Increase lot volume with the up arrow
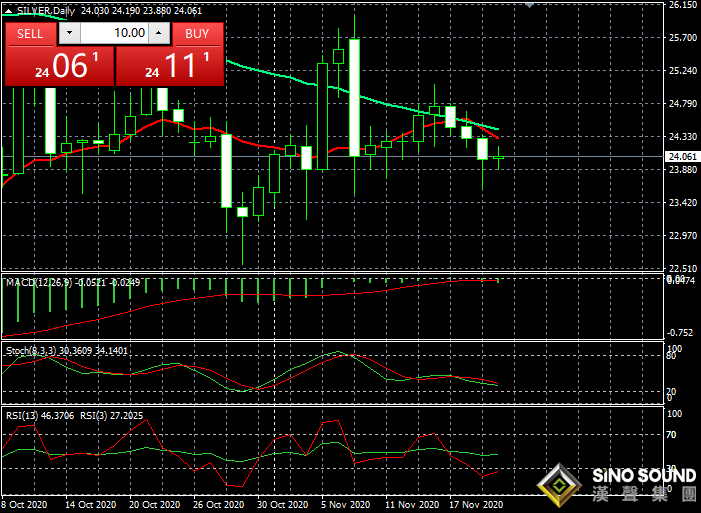Image resolution: width=701 pixels, height=513 pixels. 160,33
